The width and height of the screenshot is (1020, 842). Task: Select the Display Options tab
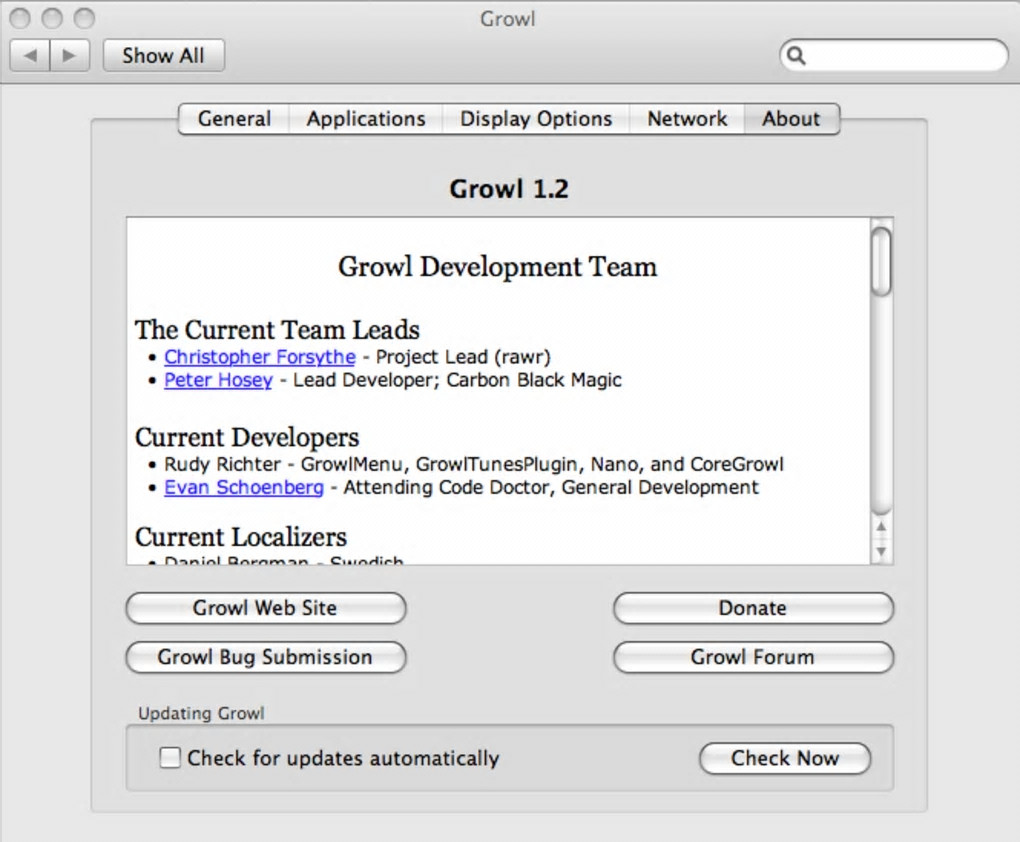pyautogui.click(x=536, y=119)
